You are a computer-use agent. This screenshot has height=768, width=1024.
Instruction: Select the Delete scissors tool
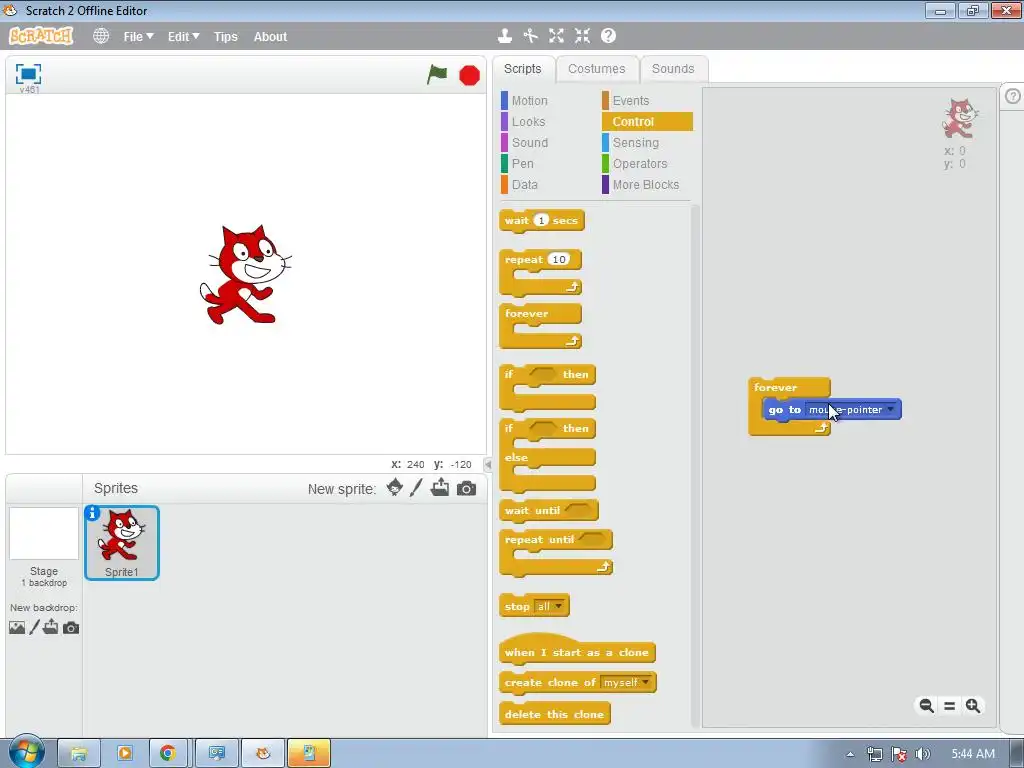[x=530, y=36]
